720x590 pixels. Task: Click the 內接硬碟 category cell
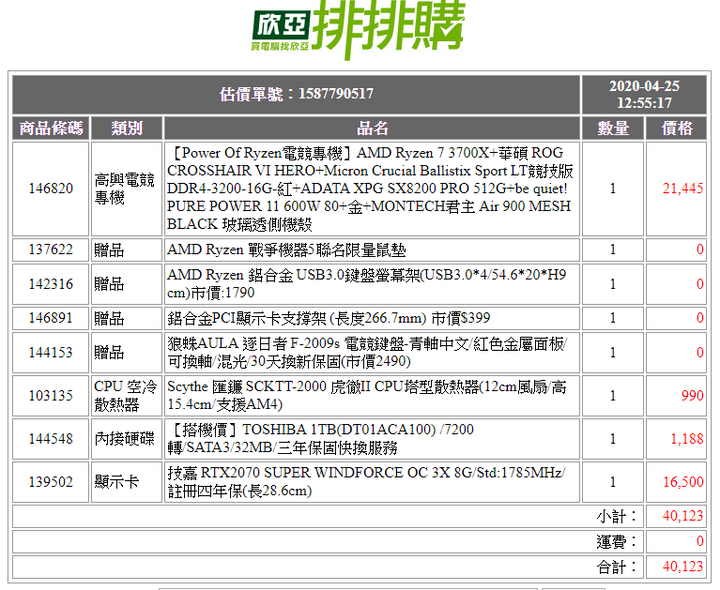[127, 439]
